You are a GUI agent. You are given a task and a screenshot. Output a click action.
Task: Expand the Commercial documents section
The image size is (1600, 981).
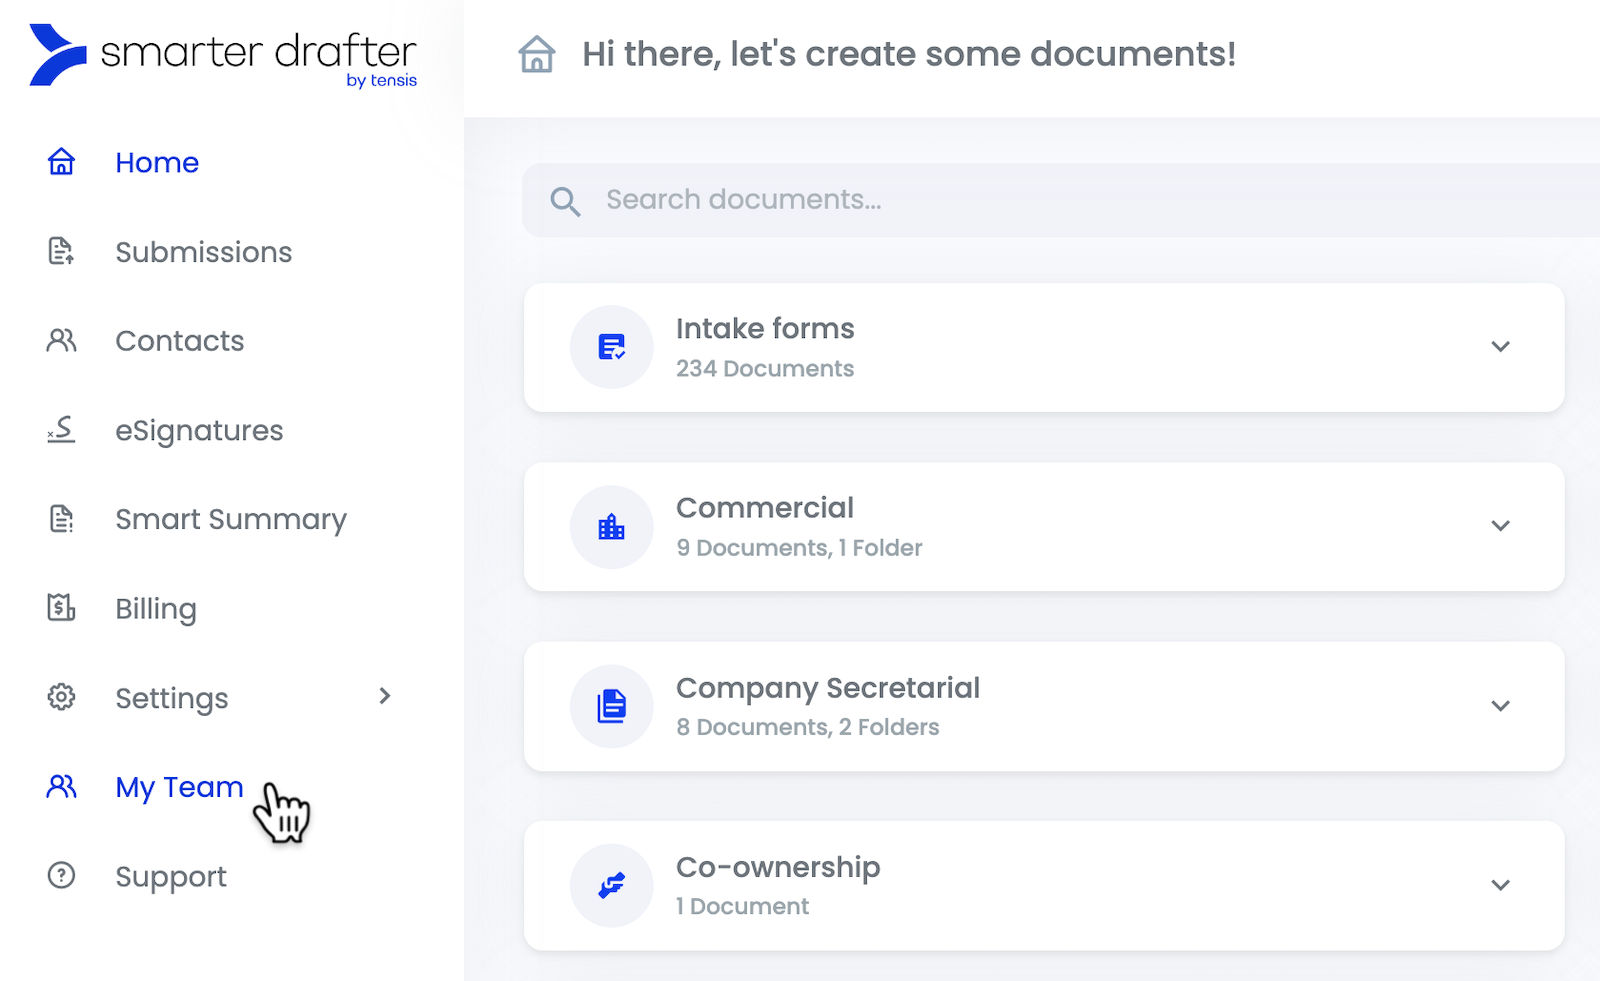(x=1500, y=526)
